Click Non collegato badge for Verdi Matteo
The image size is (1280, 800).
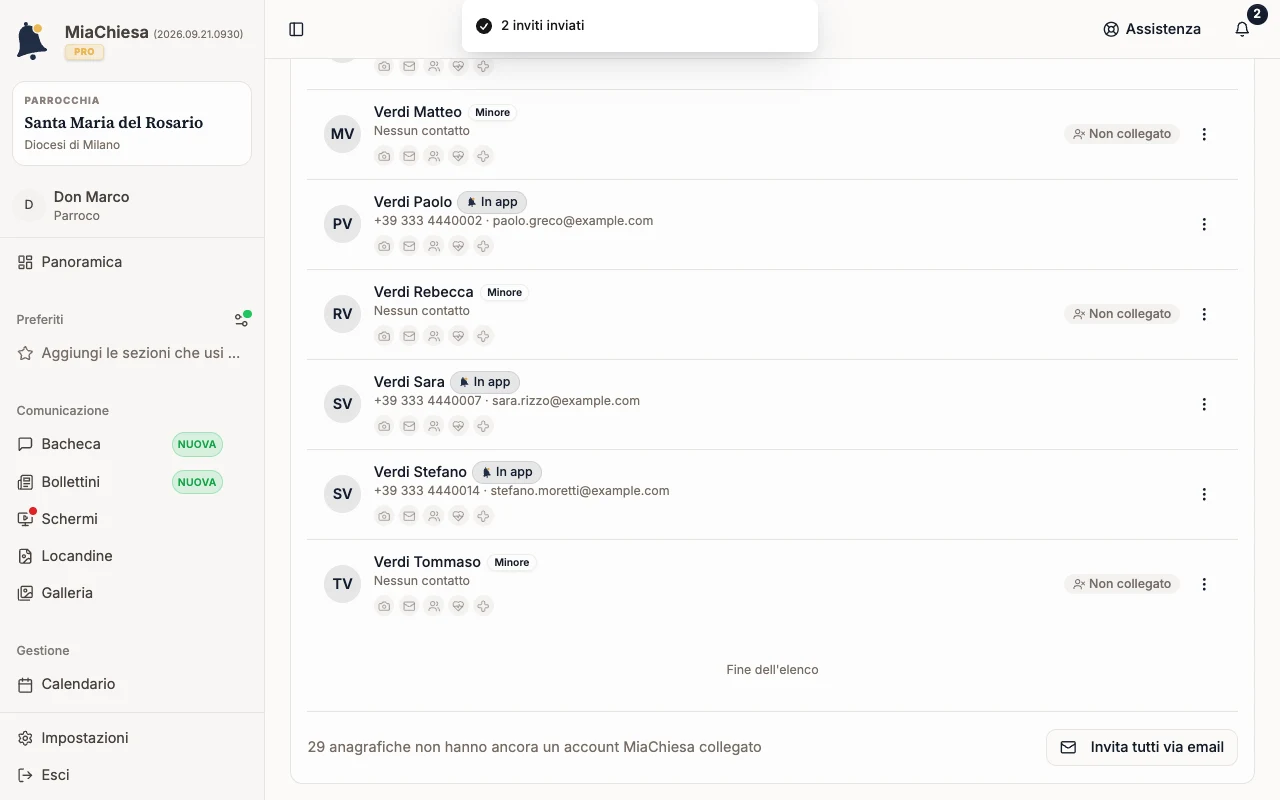tap(1122, 134)
